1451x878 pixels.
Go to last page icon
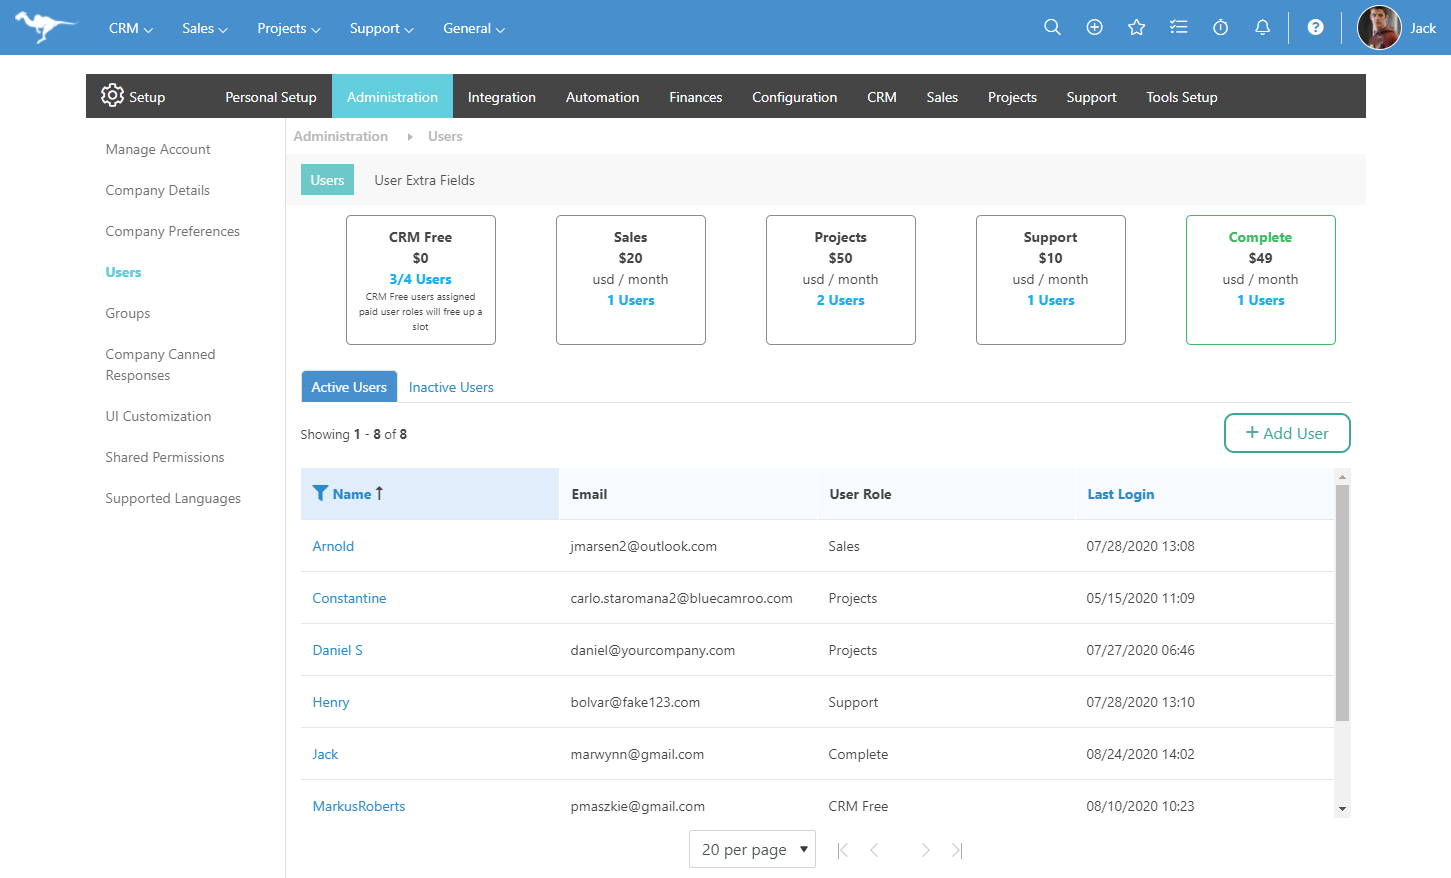click(957, 850)
